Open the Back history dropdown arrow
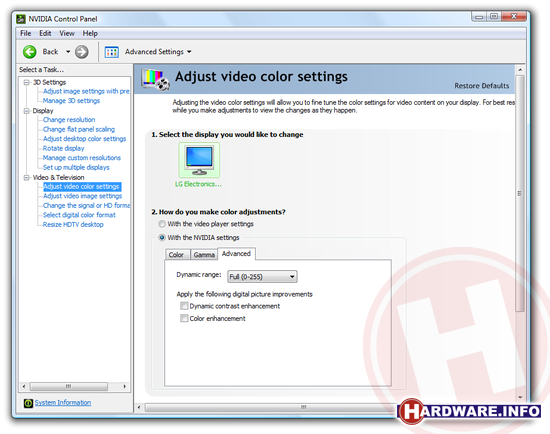 (x=68, y=52)
